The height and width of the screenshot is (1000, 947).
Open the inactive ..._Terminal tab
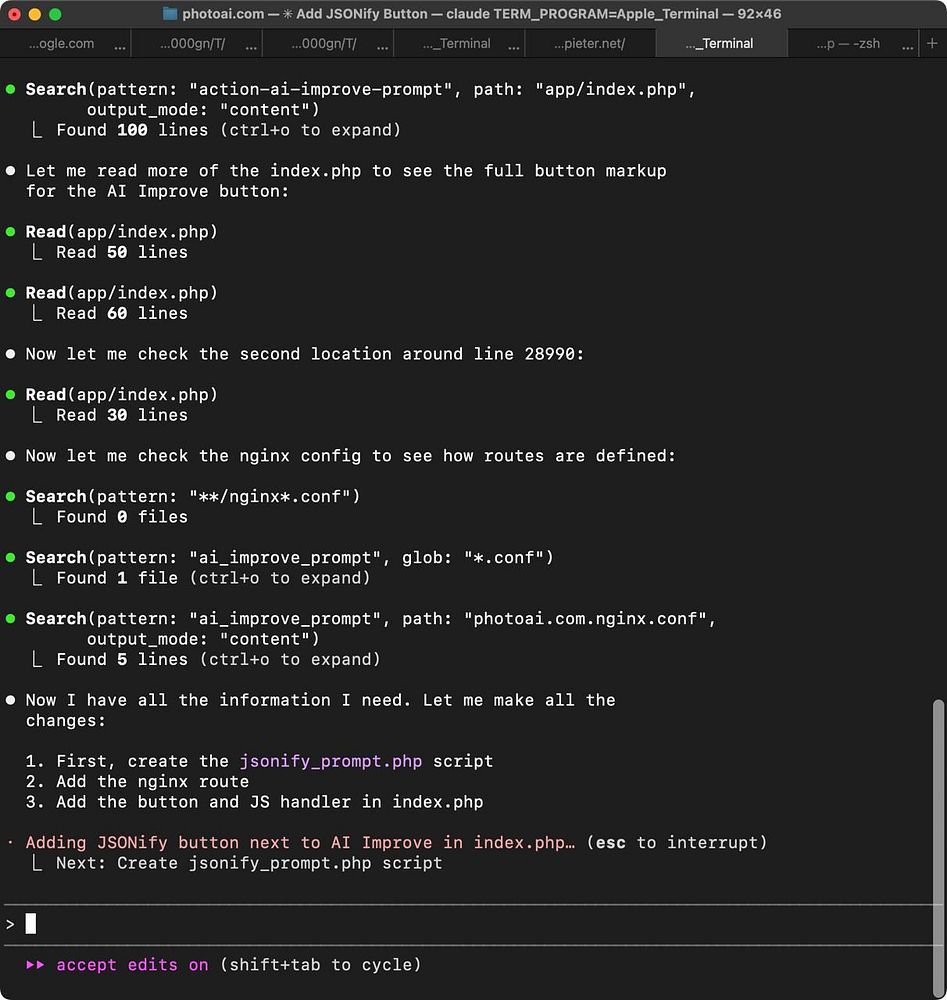[x=457, y=43]
